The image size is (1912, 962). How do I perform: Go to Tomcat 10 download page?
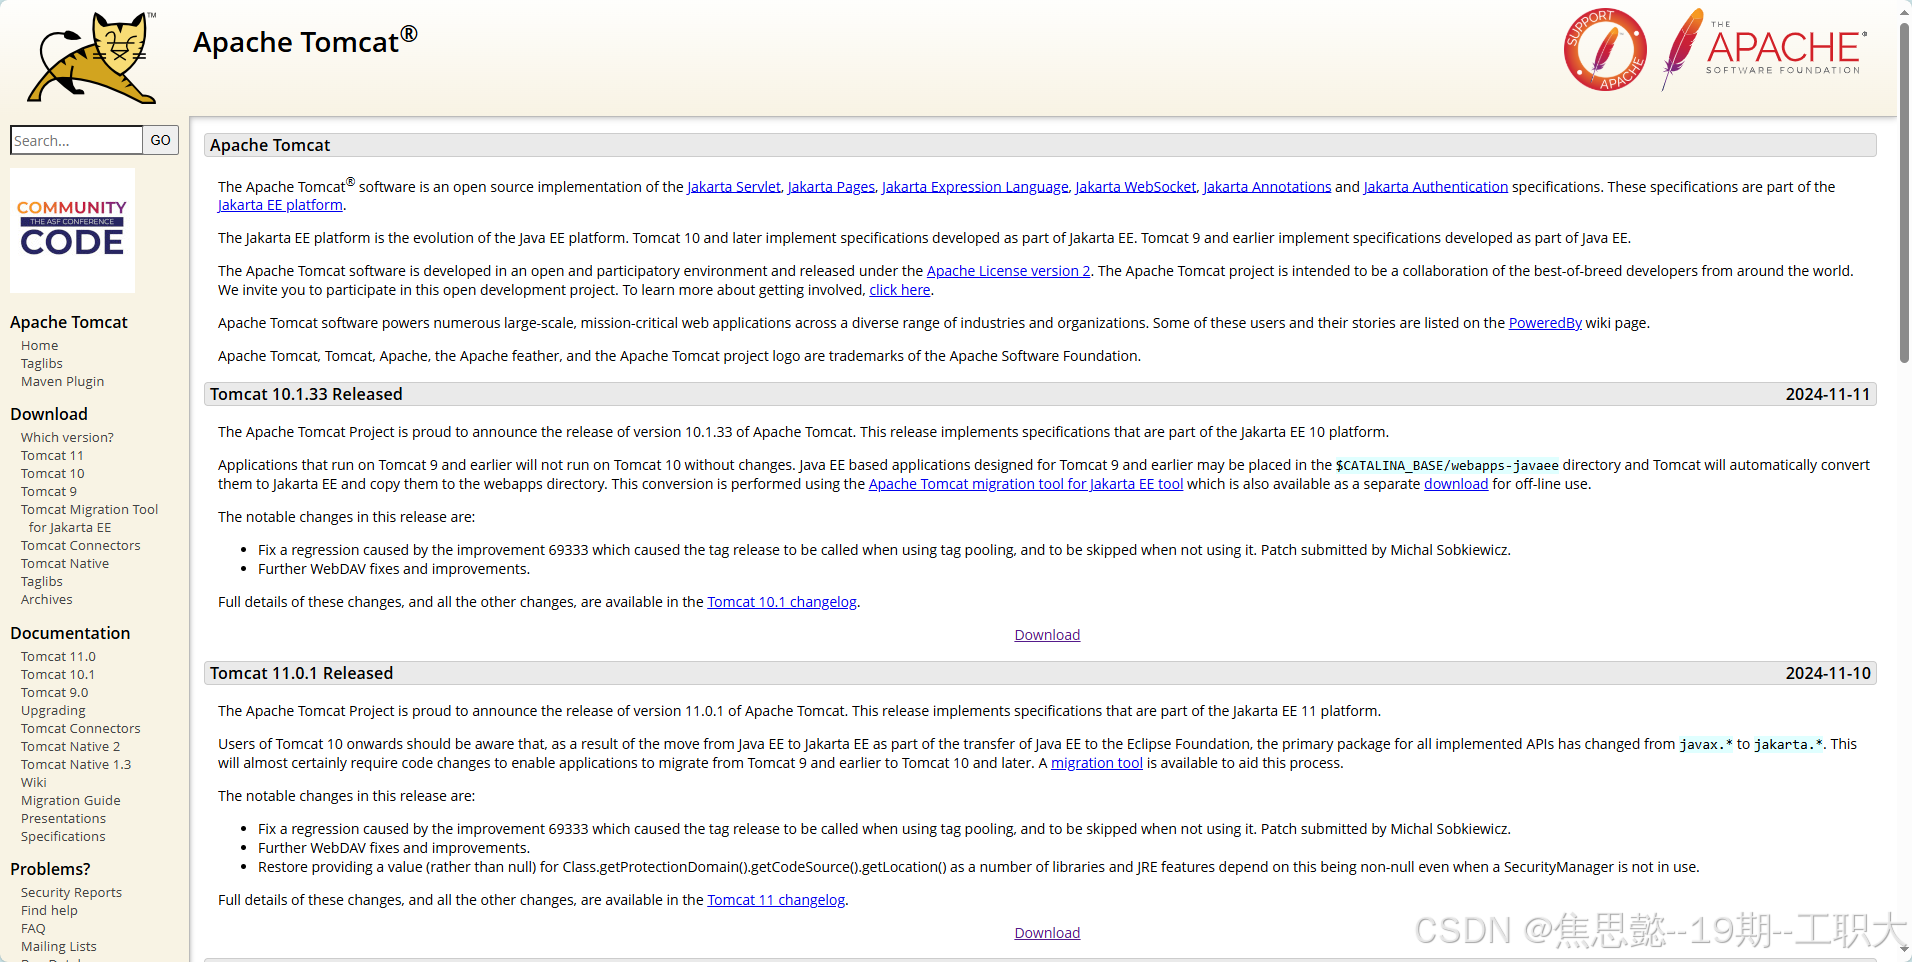(x=52, y=473)
